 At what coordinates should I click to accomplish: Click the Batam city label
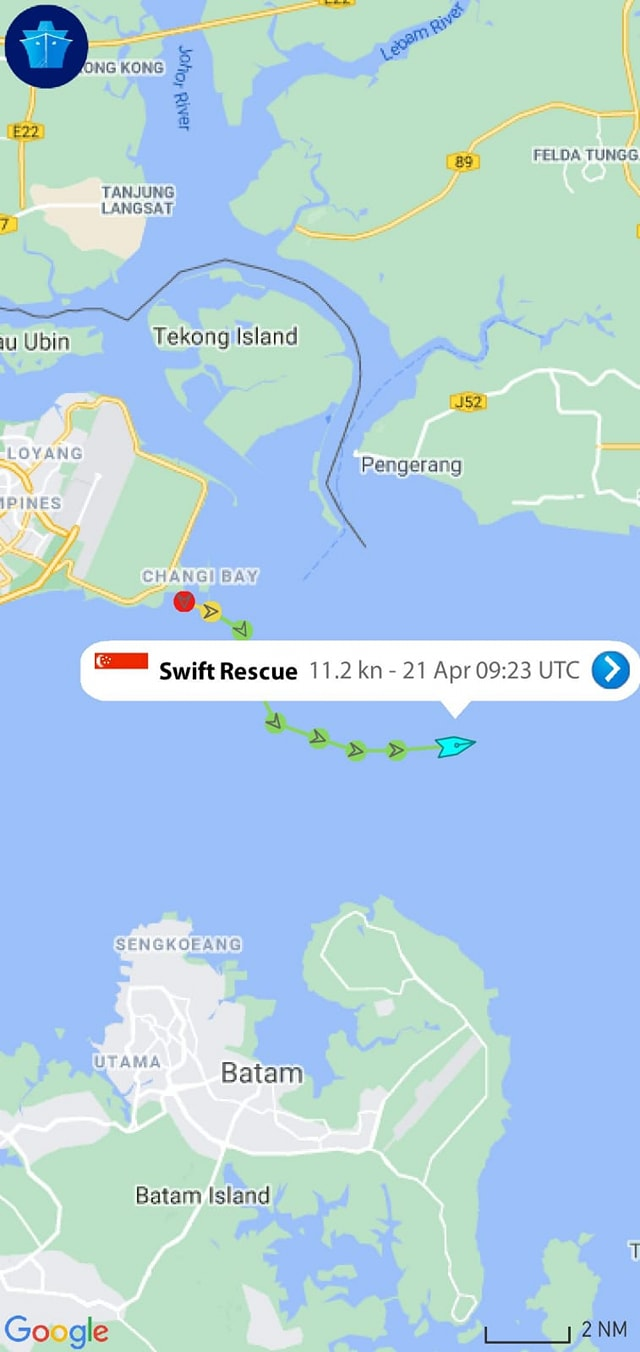coord(261,1073)
